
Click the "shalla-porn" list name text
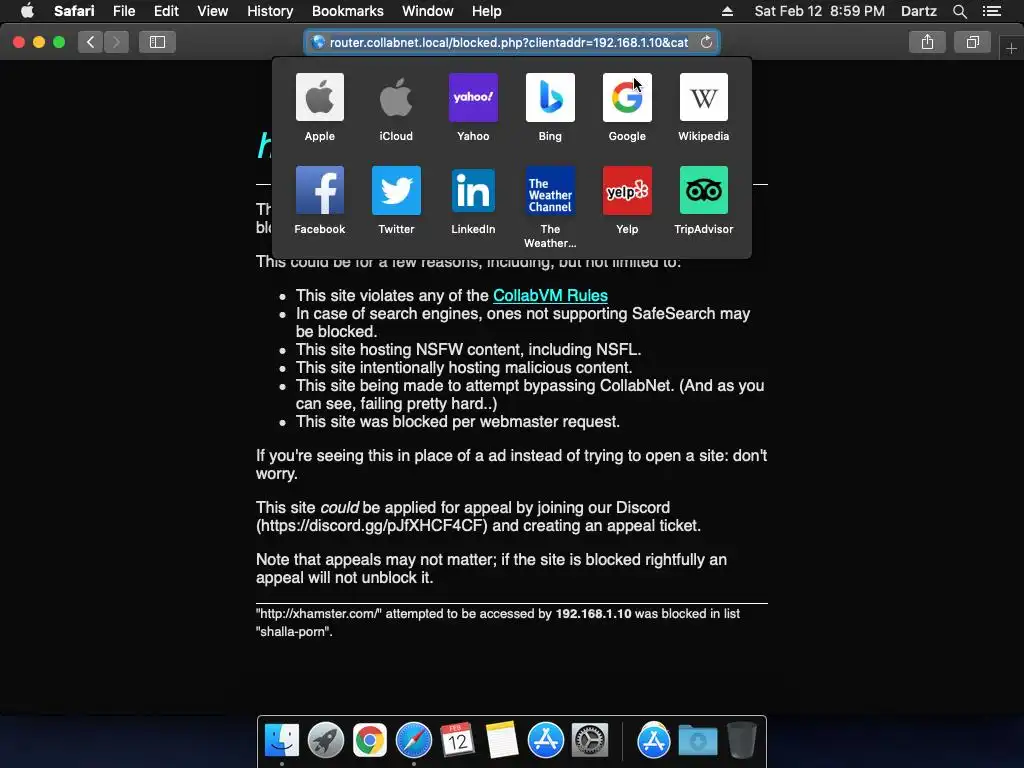[x=294, y=632]
